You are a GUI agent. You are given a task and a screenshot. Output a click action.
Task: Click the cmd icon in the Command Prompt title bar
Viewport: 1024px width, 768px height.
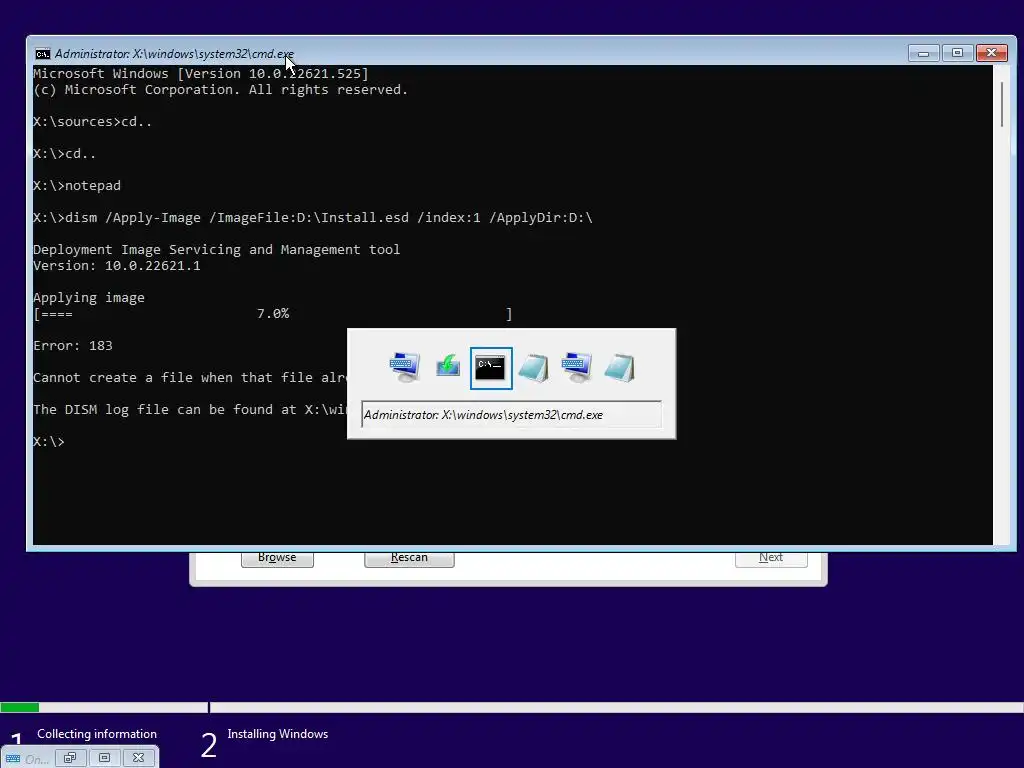pos(42,54)
